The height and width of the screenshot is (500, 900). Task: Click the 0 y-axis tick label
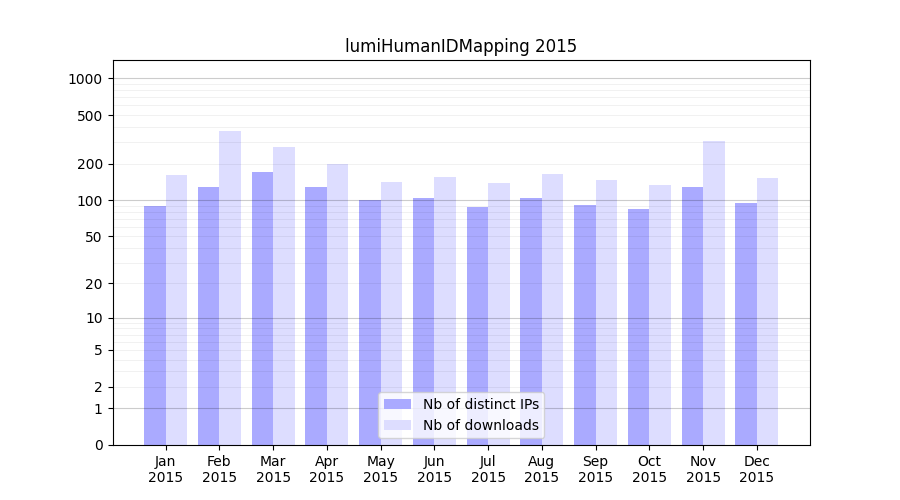point(98,445)
